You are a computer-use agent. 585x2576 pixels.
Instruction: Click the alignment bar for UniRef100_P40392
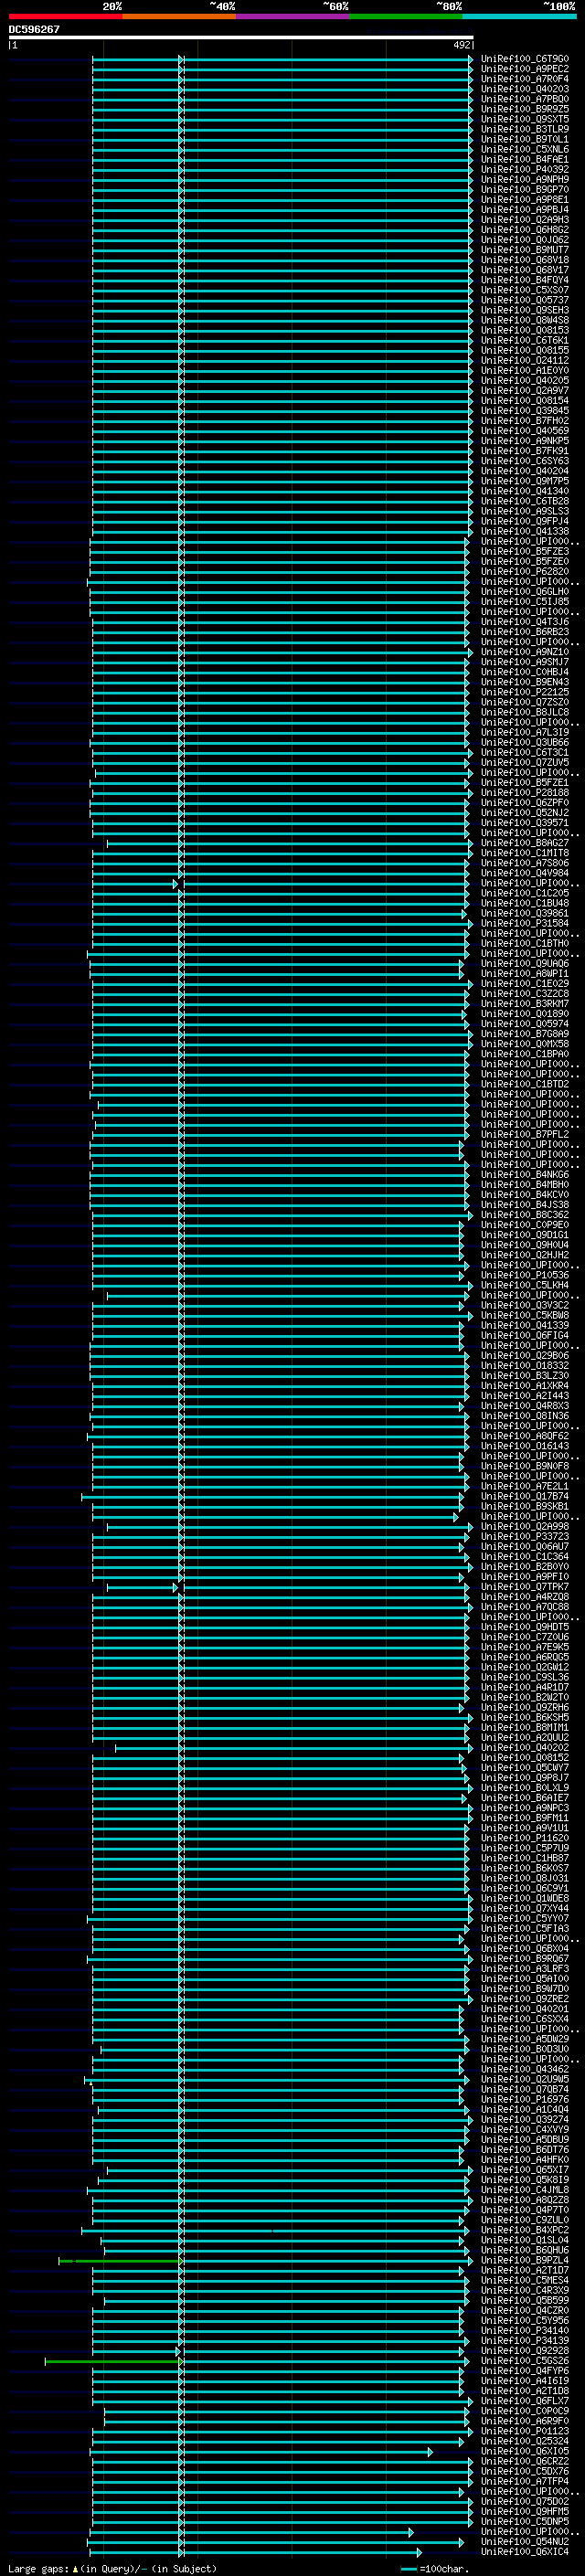(283, 169)
